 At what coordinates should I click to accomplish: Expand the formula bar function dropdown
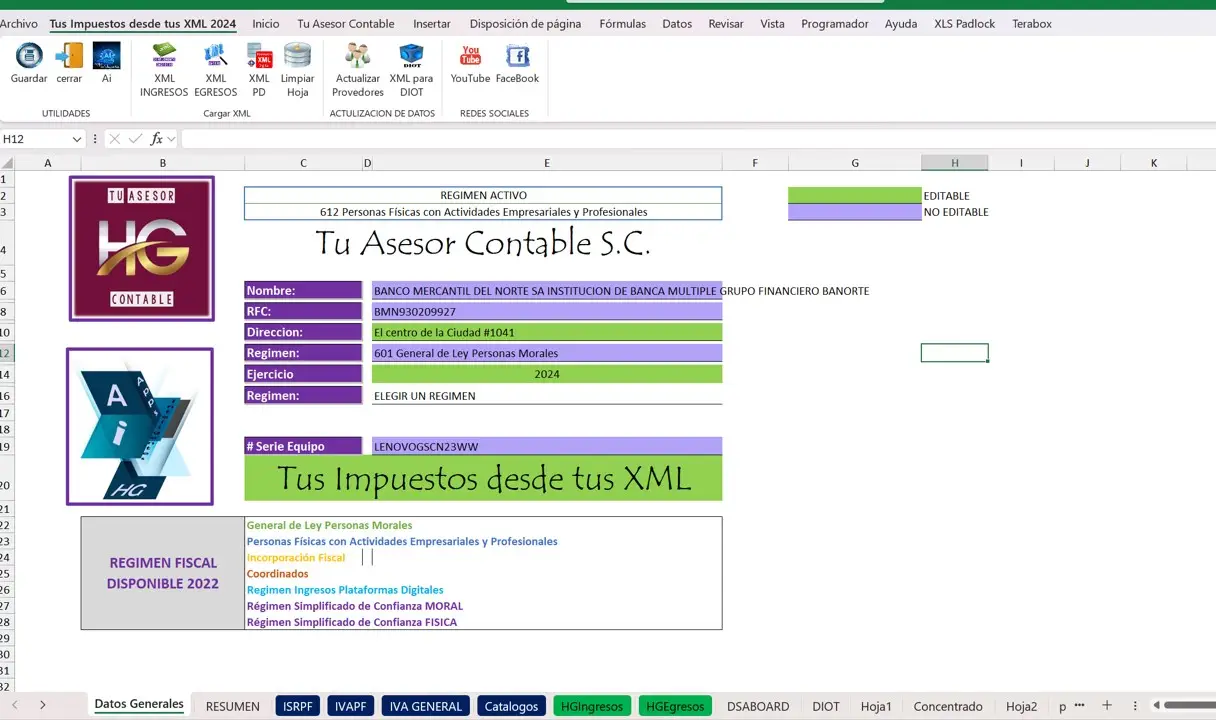pyautogui.click(x=172, y=139)
